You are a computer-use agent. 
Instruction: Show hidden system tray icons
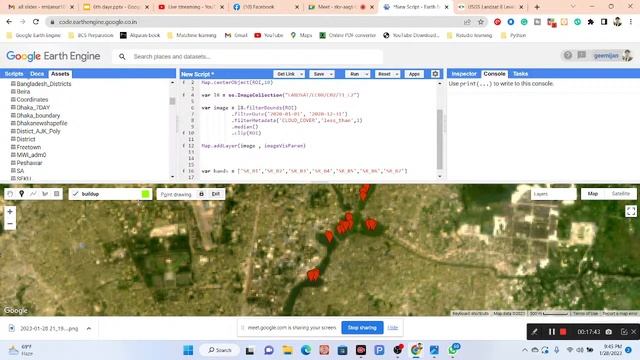pyautogui.click(x=524, y=350)
